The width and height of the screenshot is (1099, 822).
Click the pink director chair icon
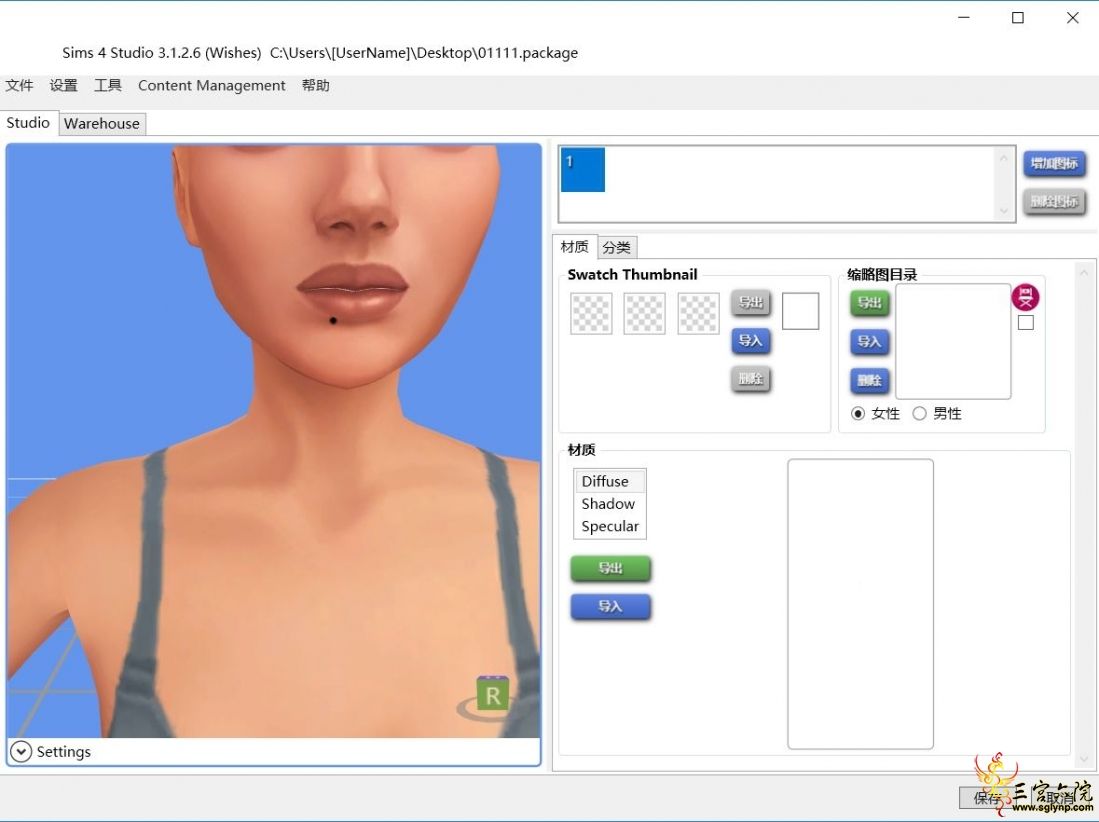(x=1025, y=297)
